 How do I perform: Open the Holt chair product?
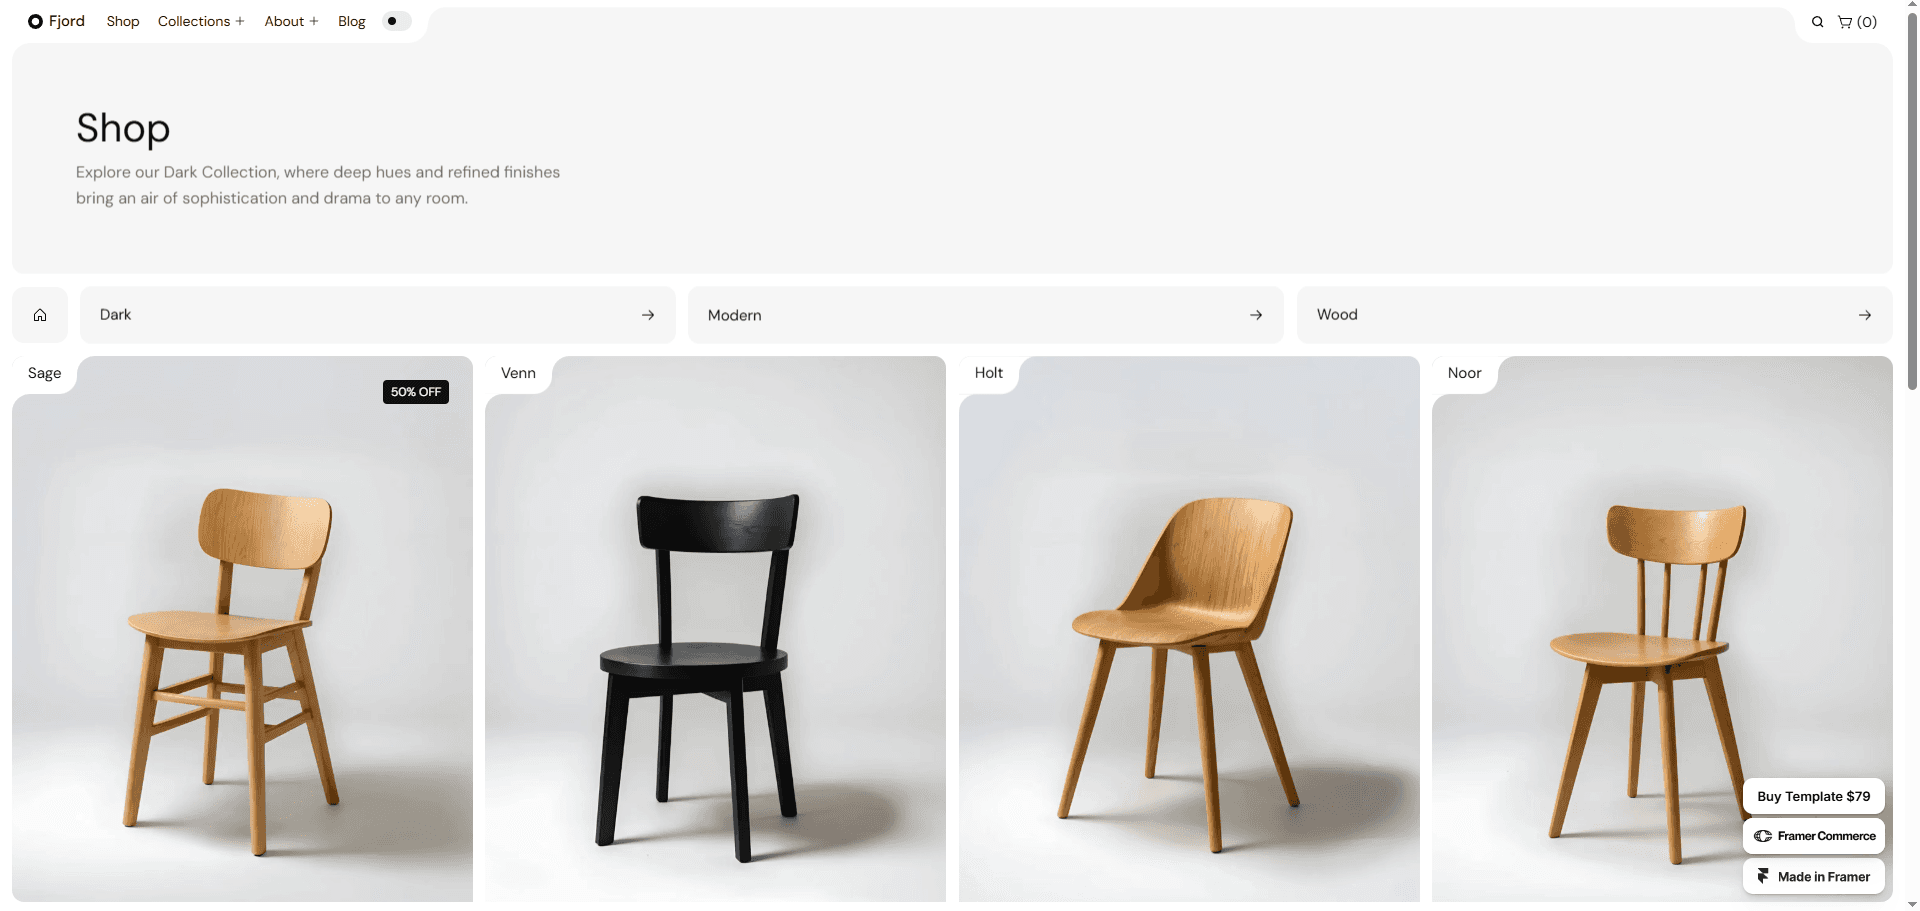(x=1189, y=630)
